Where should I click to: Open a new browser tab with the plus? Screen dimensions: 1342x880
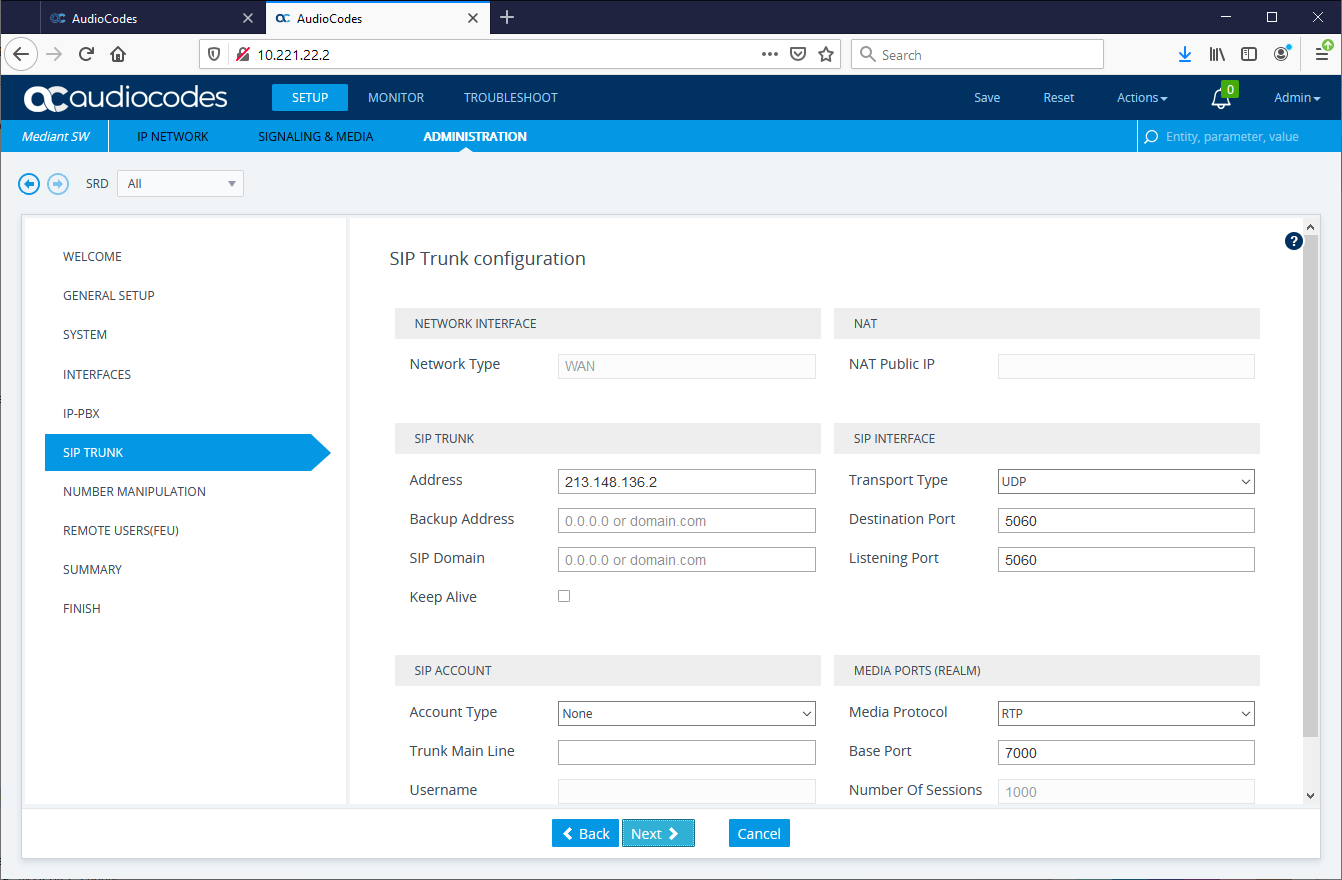coord(507,17)
